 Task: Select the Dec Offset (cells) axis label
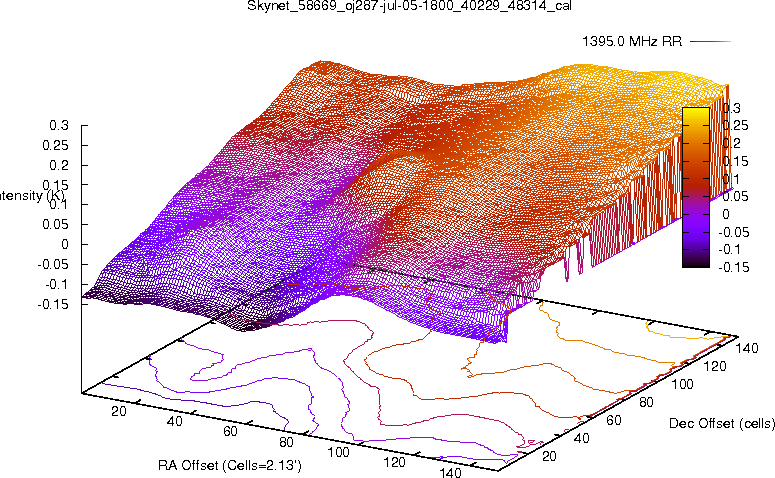pyautogui.click(x=722, y=423)
